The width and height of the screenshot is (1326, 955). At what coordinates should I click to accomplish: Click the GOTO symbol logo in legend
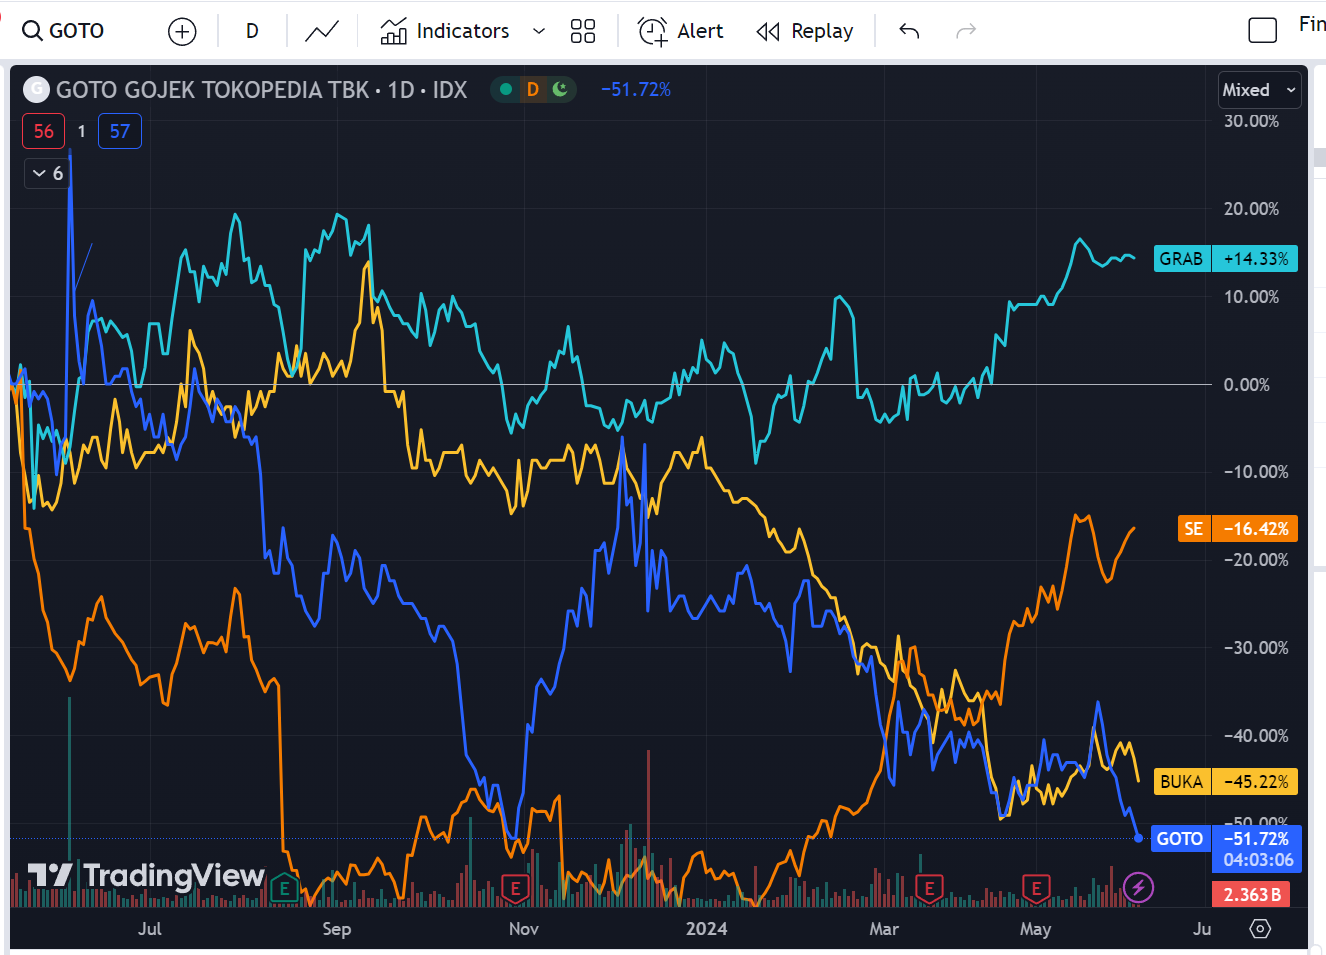tap(36, 89)
